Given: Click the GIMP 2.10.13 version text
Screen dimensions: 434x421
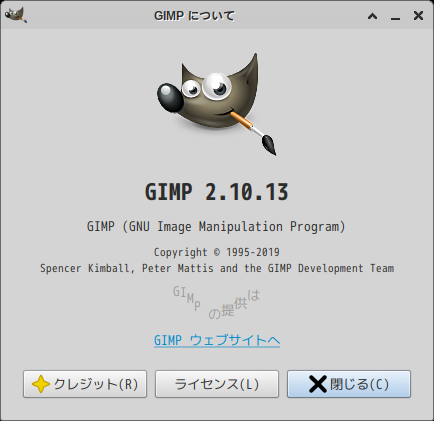Looking at the screenshot, I should click(217, 192).
